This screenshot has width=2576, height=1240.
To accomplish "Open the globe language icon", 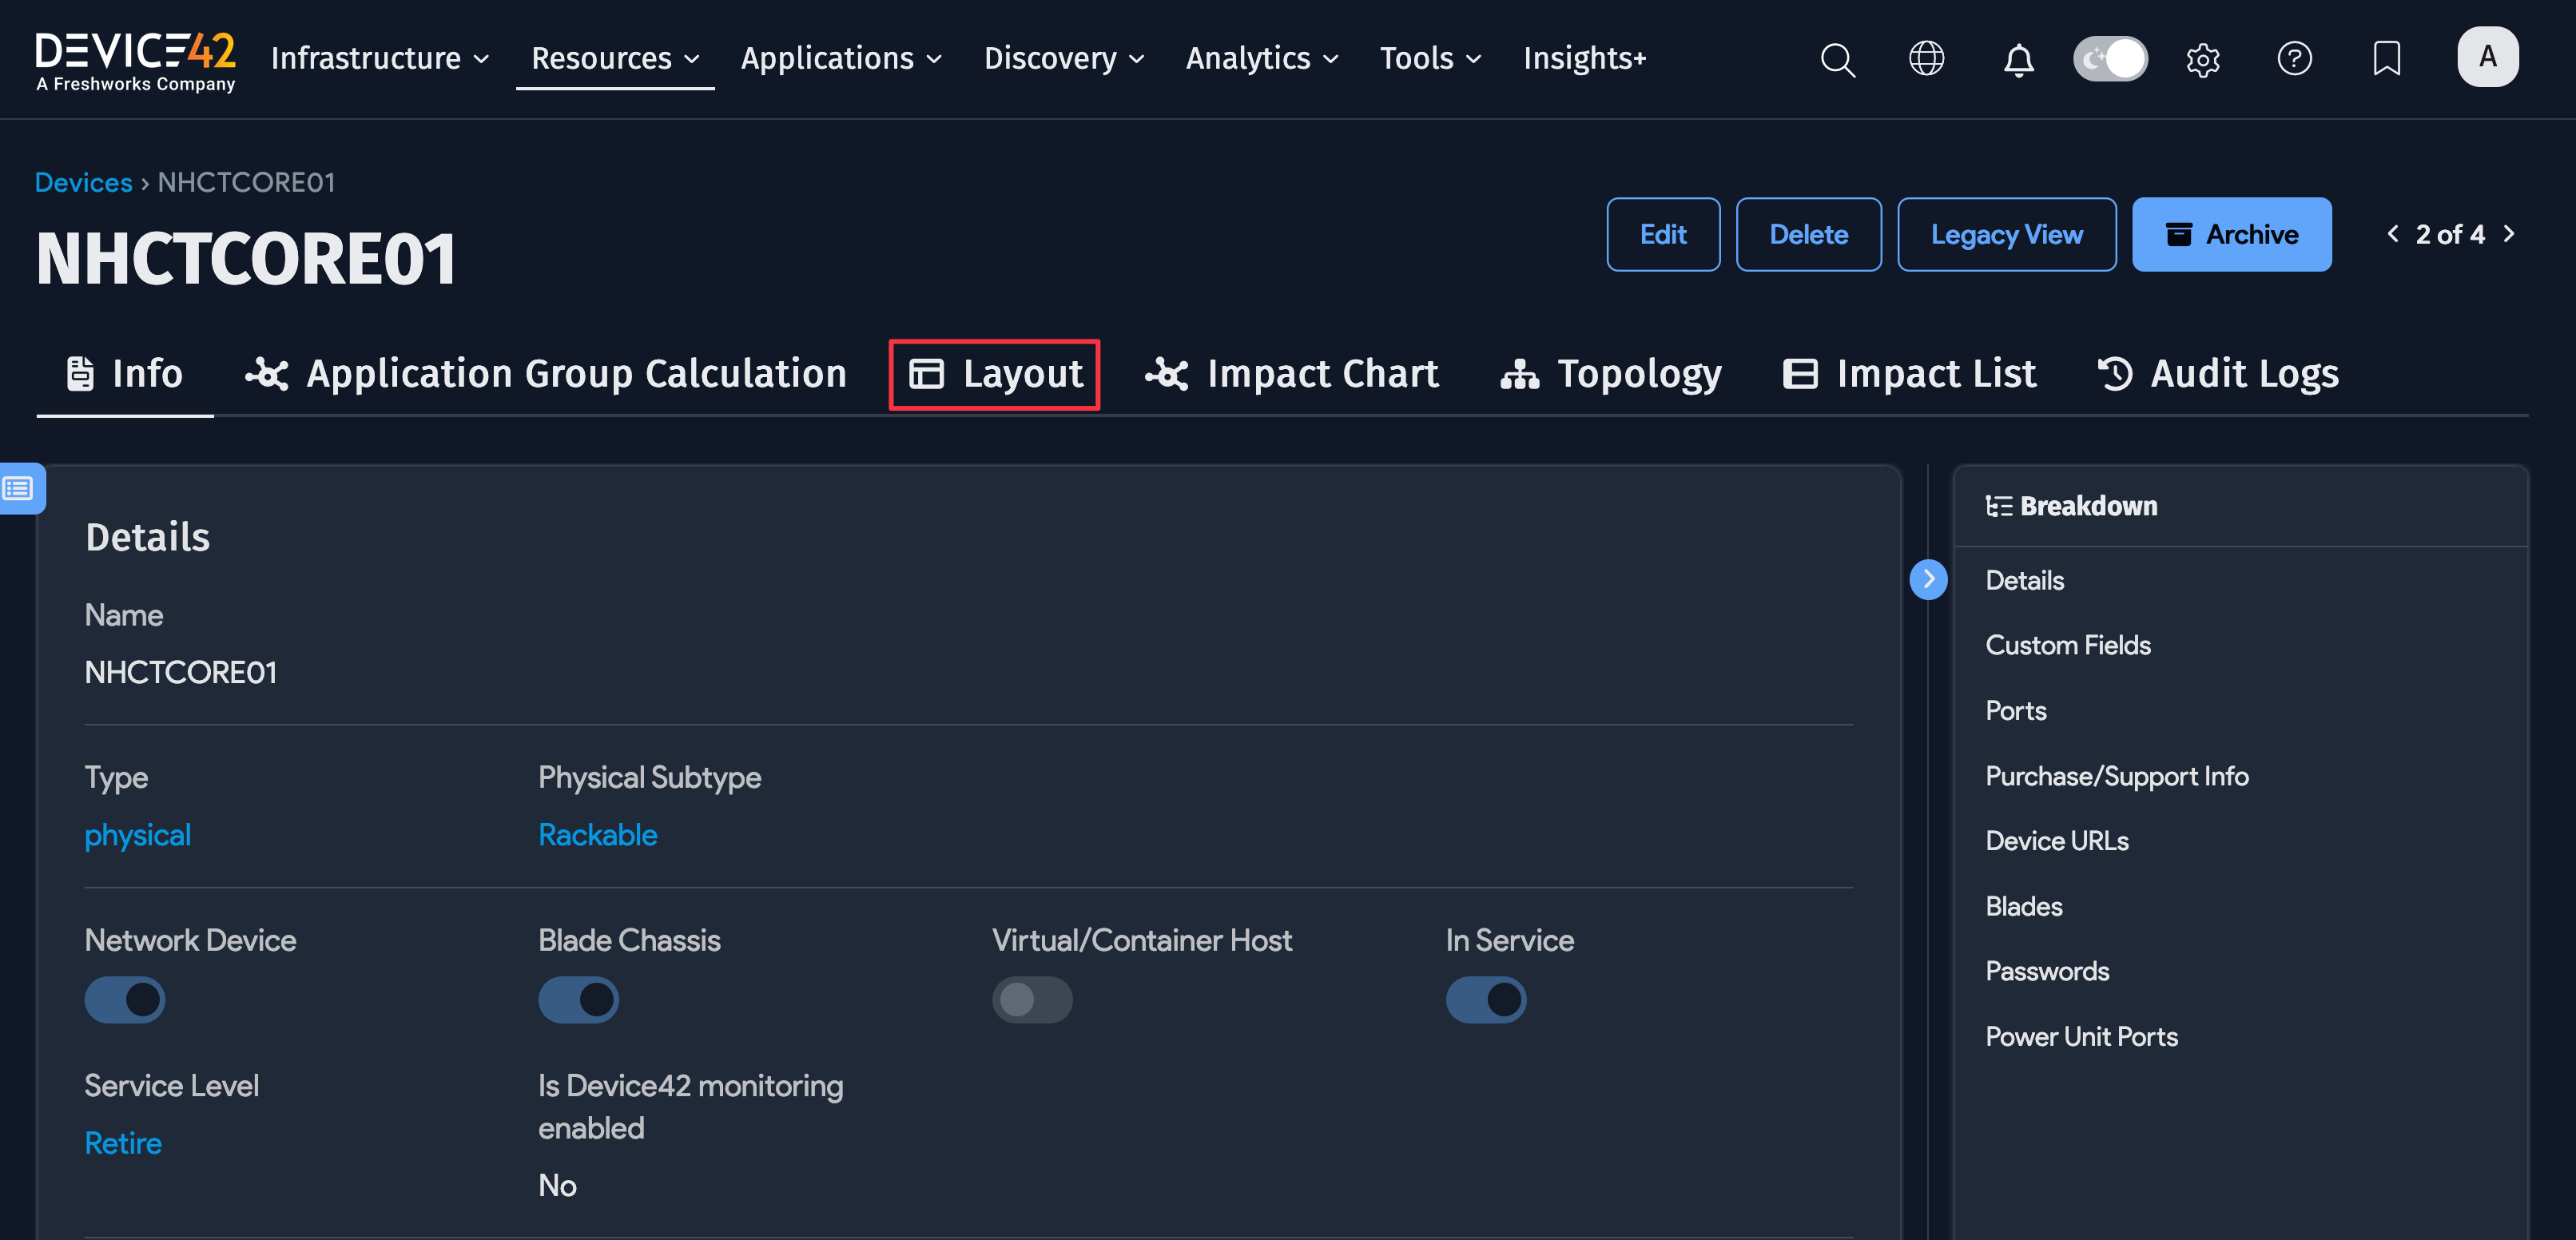I will coord(1926,59).
